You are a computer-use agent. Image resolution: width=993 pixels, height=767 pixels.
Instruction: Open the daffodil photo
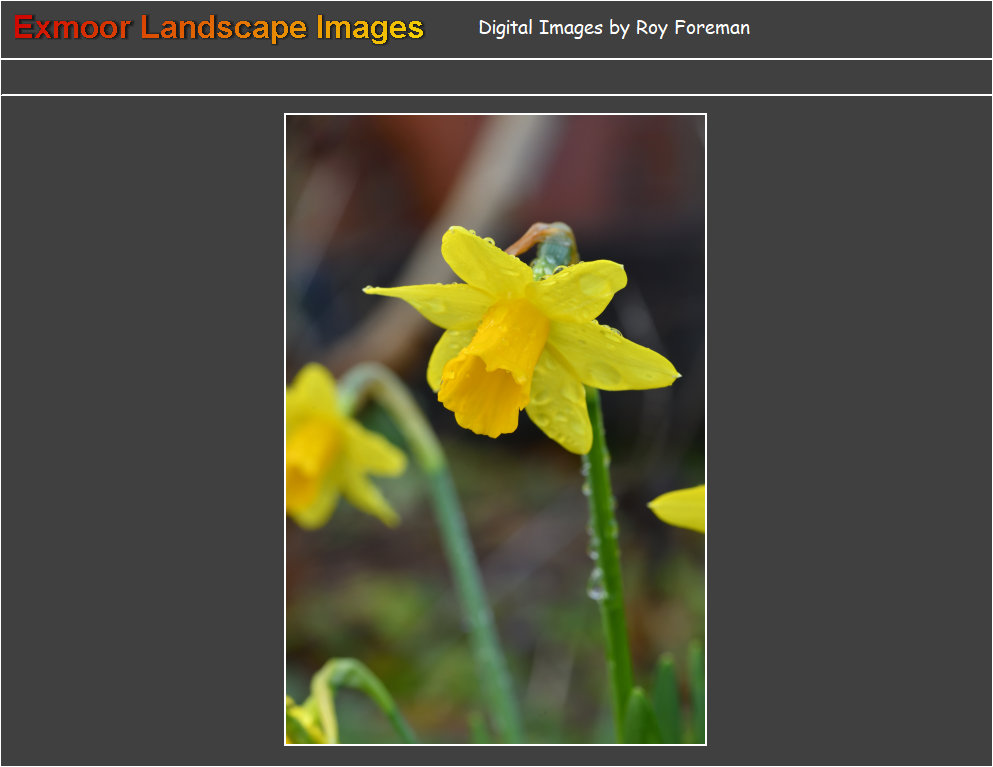tap(495, 429)
